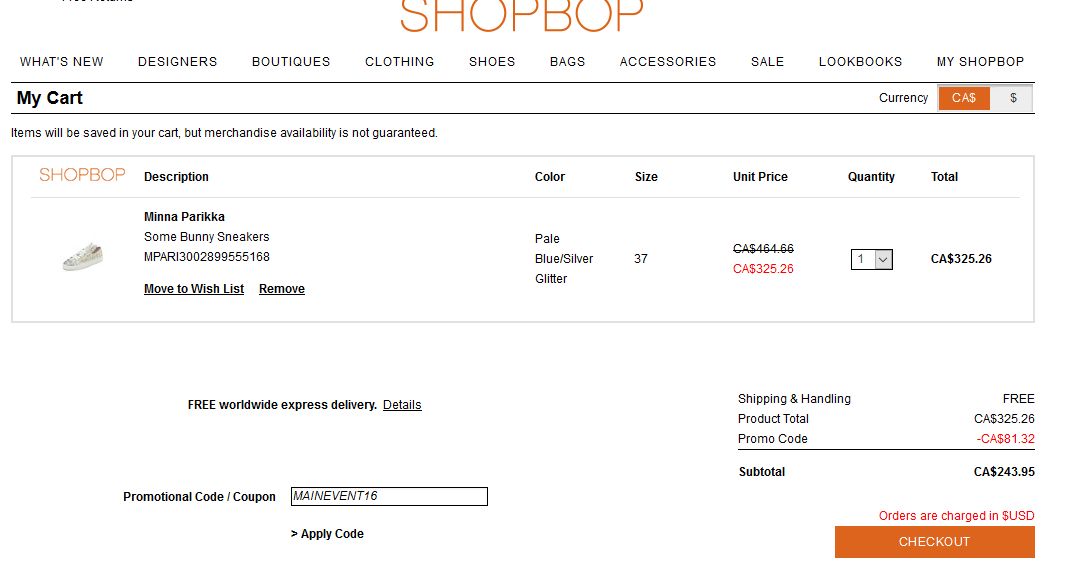Move sneakers to Wish List

tap(194, 288)
